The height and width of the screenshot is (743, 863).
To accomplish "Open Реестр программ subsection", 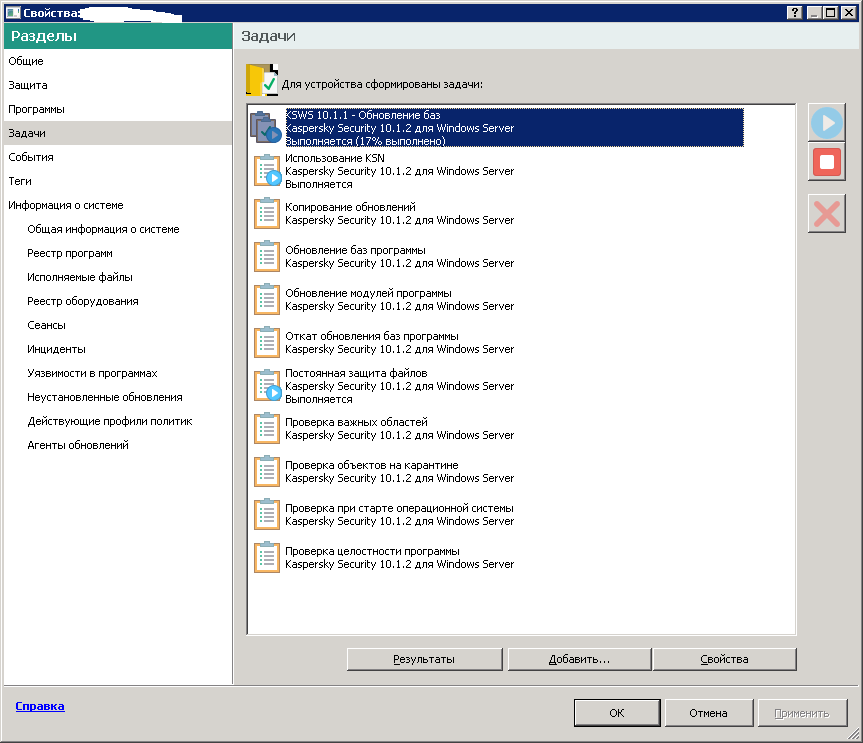I will pos(70,253).
